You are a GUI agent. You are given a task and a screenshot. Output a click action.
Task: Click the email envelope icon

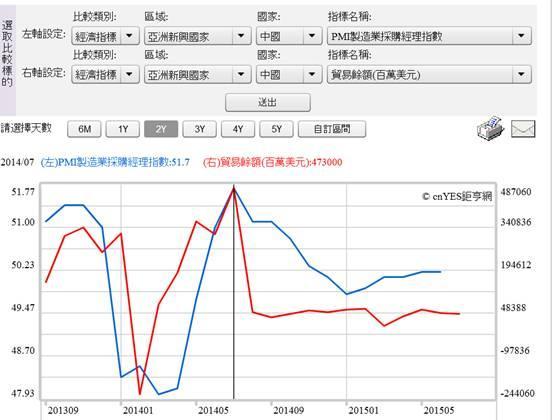tap(523, 129)
